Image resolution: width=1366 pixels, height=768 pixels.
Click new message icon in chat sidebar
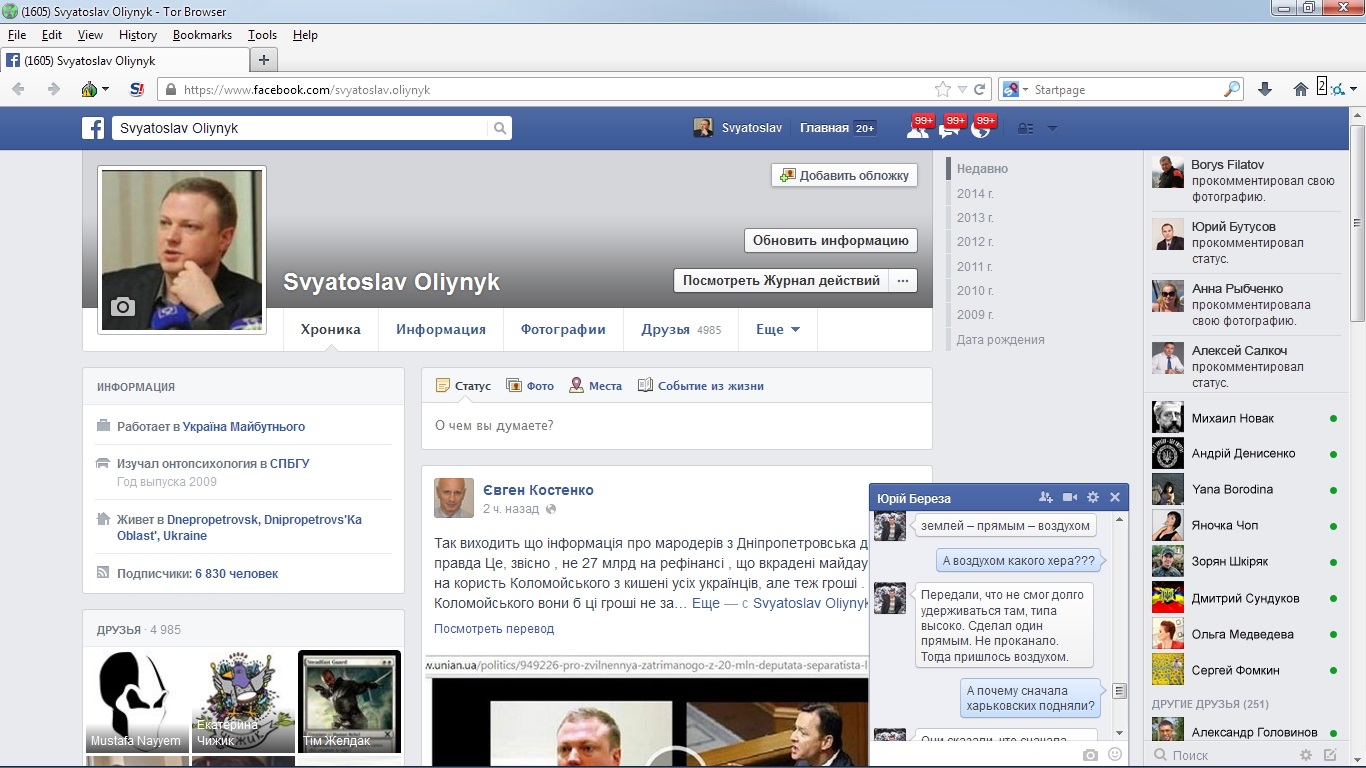pyautogui.click(x=1330, y=755)
